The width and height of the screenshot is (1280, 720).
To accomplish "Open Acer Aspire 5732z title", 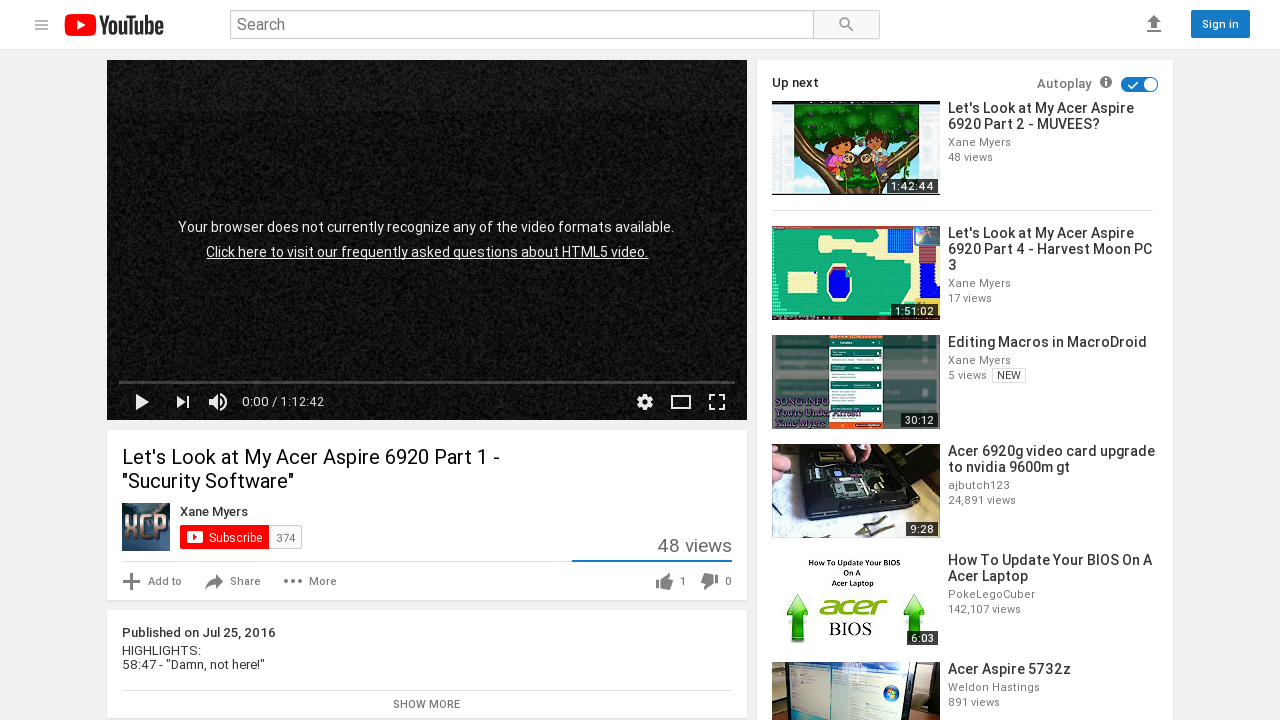I will [x=1009, y=669].
